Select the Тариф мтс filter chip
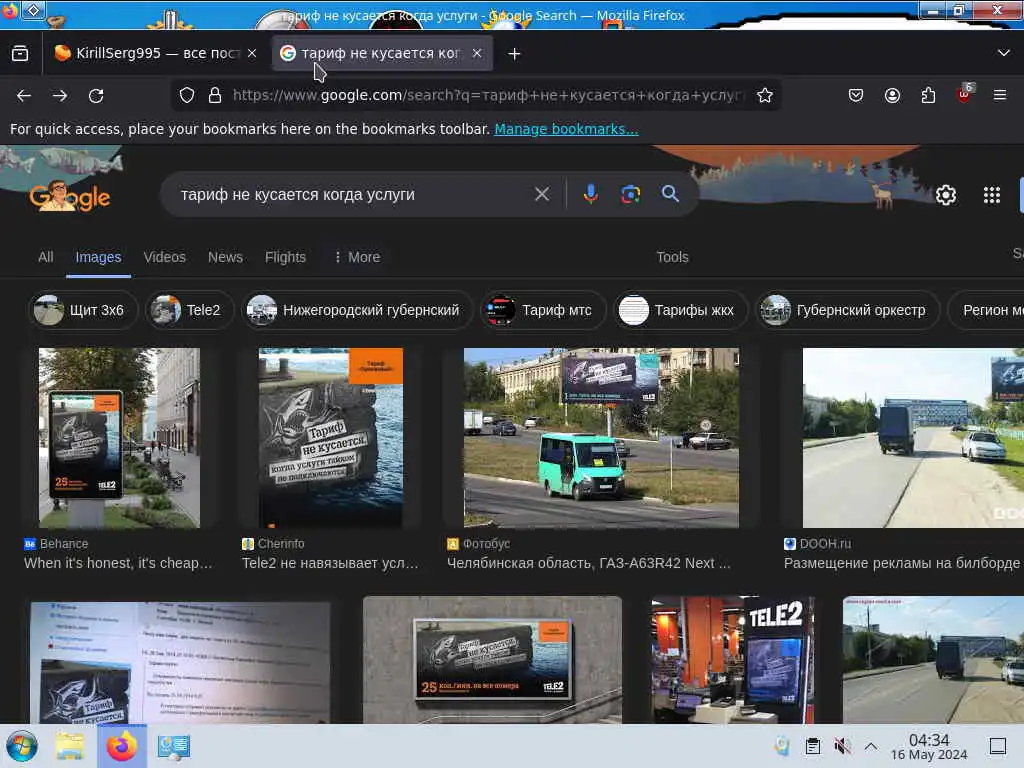1024x768 pixels. [543, 310]
